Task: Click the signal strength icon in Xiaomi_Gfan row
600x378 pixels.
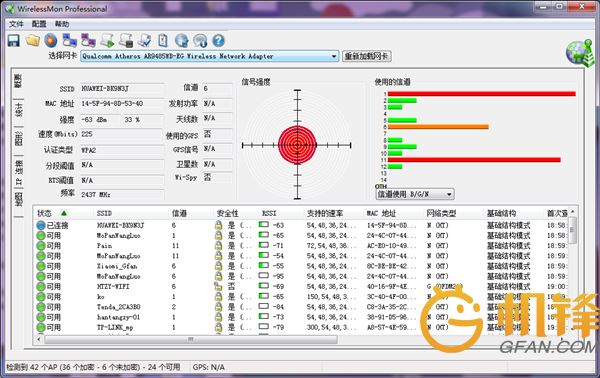Action: point(264,266)
